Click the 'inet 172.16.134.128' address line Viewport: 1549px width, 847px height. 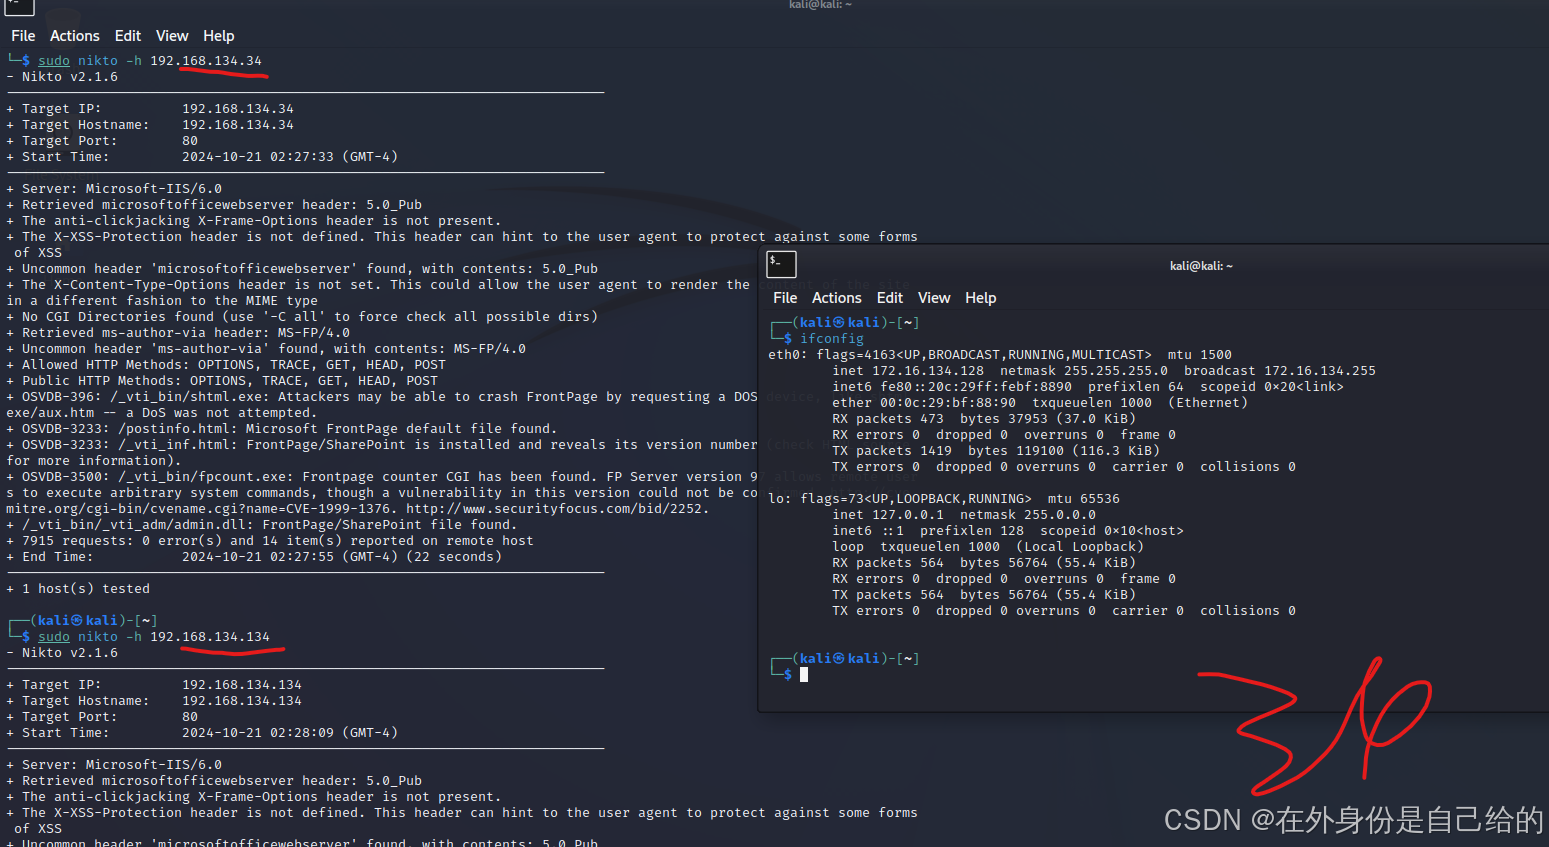1104,371
